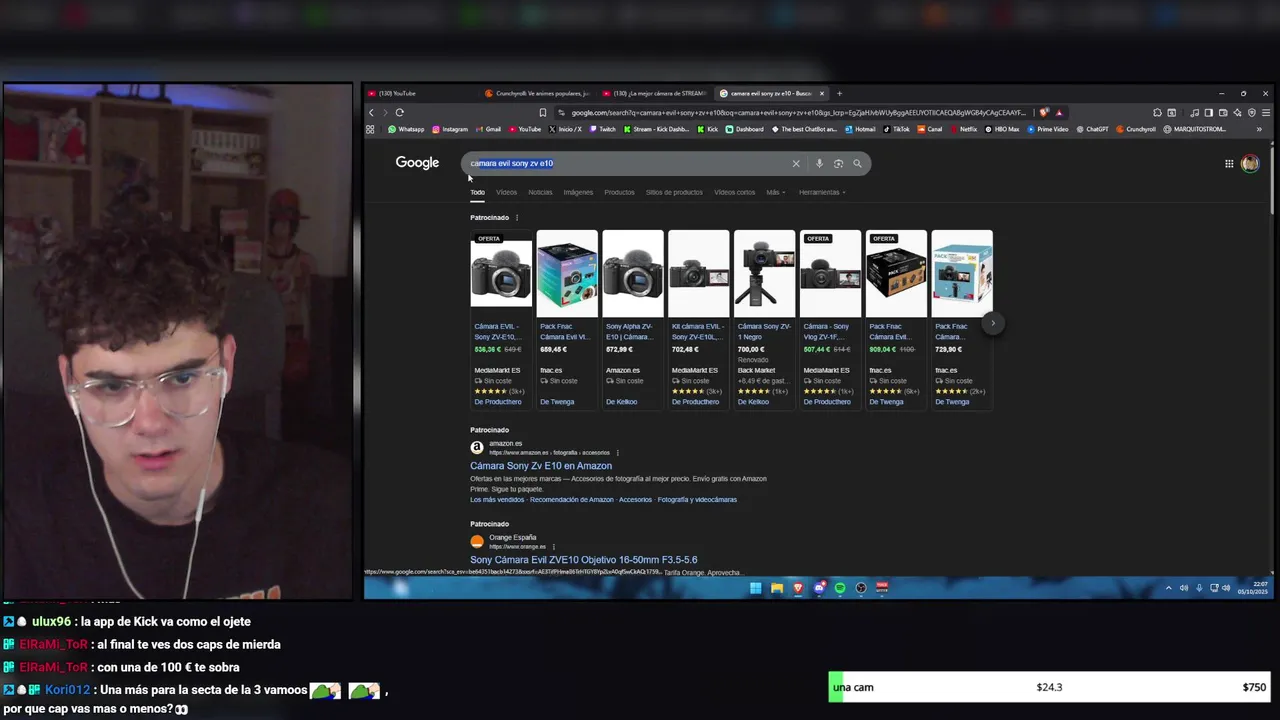Switch to La mejor cámara de STREAM tab
1280x720 pixels.
[656, 93]
